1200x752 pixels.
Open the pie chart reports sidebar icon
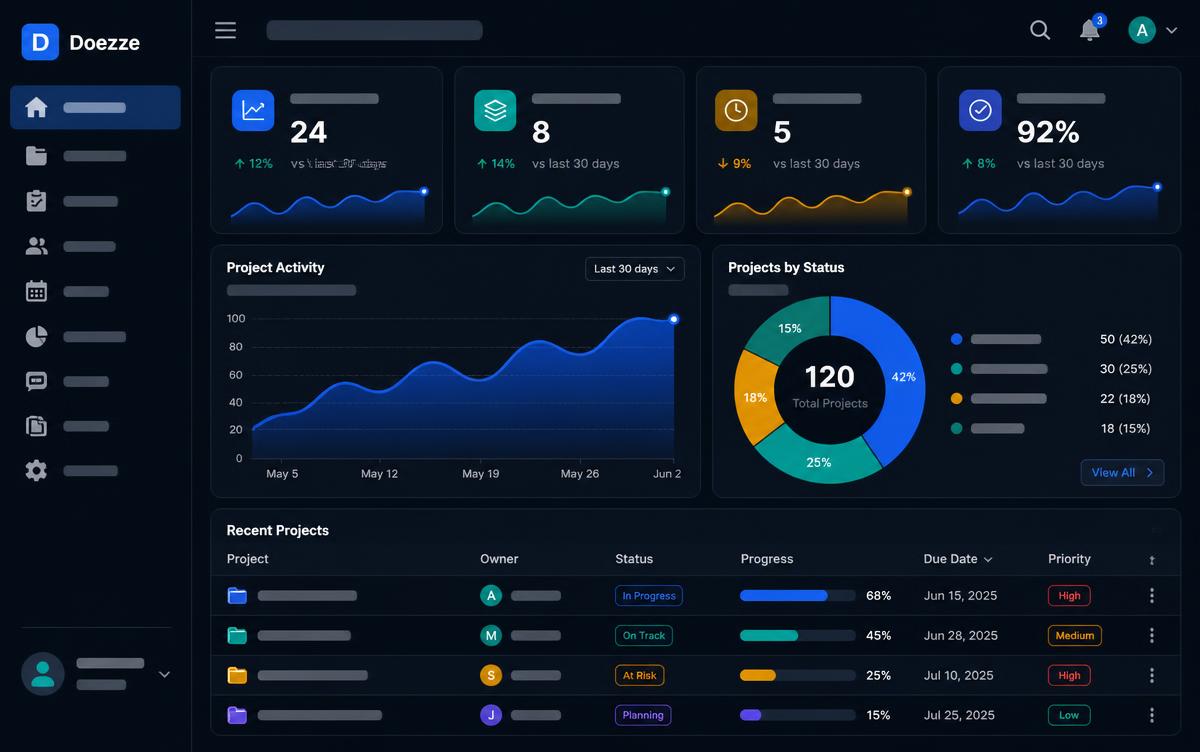(36, 336)
